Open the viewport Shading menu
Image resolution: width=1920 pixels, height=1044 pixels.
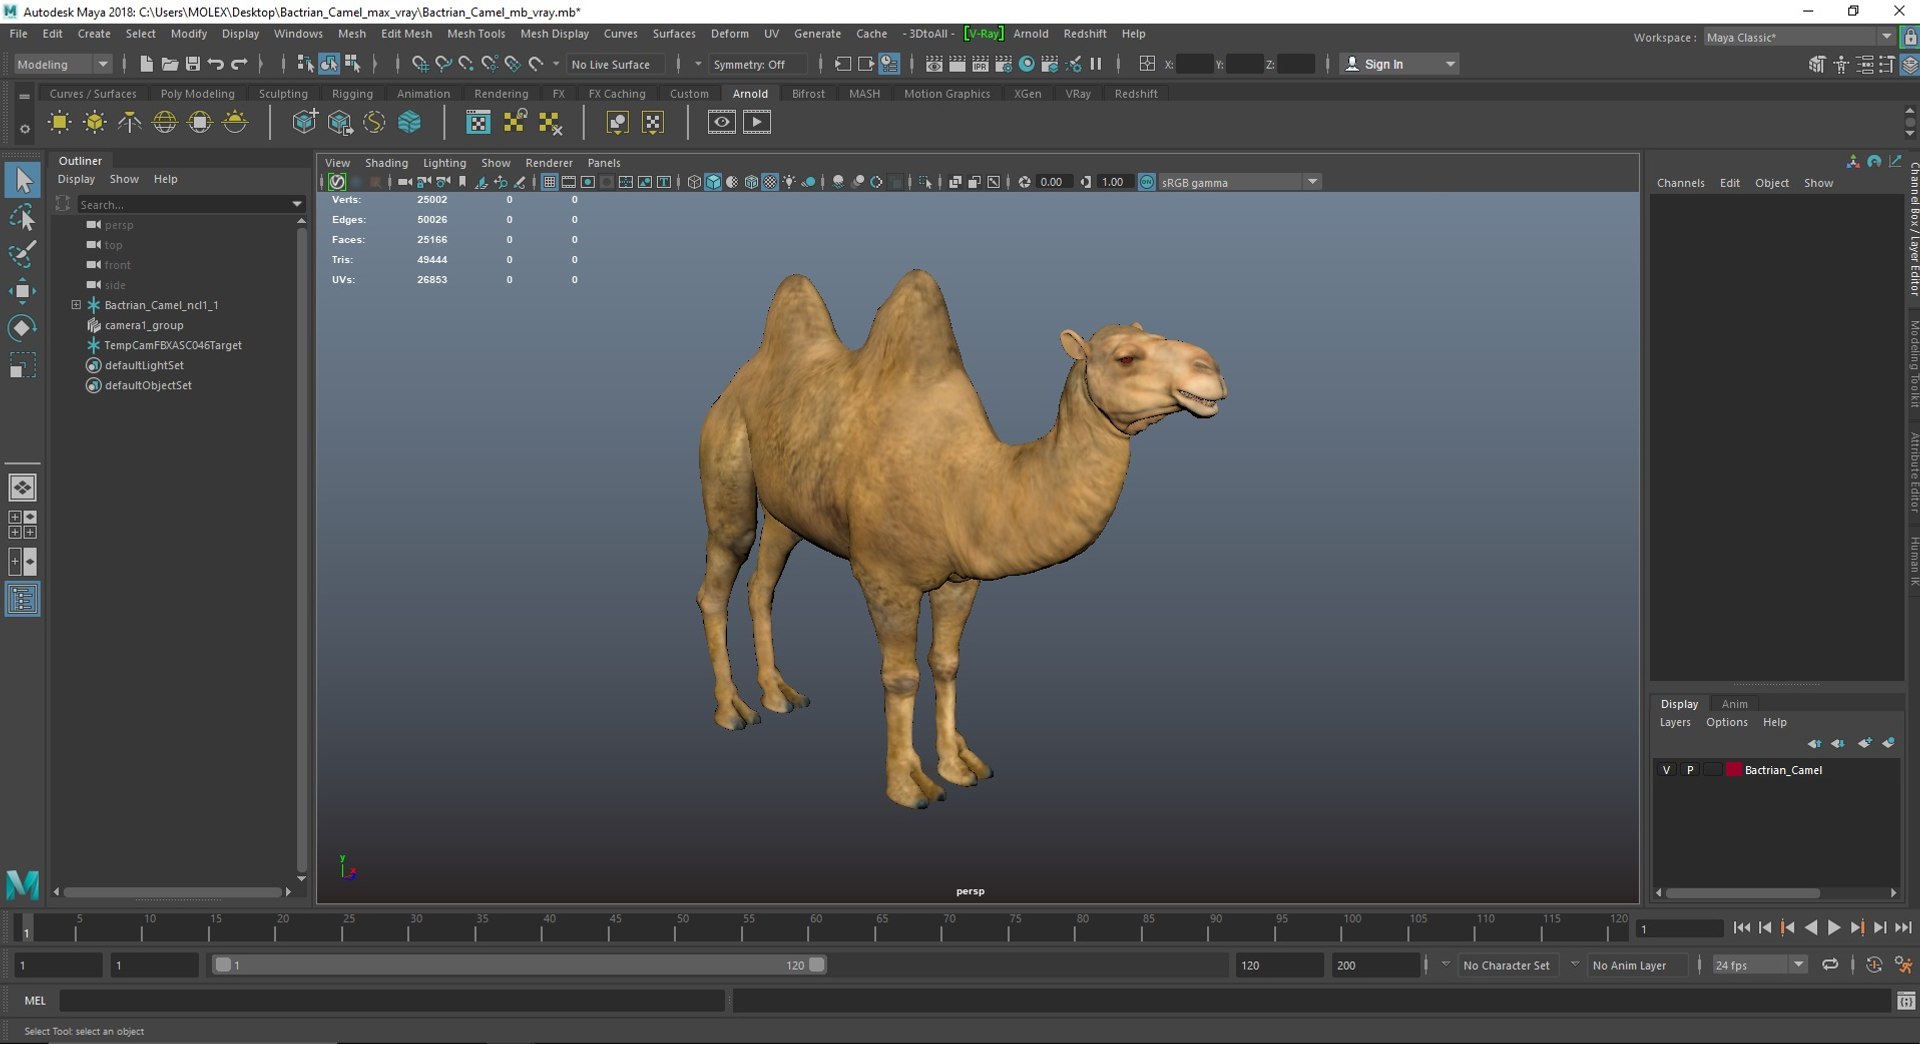coord(386,163)
